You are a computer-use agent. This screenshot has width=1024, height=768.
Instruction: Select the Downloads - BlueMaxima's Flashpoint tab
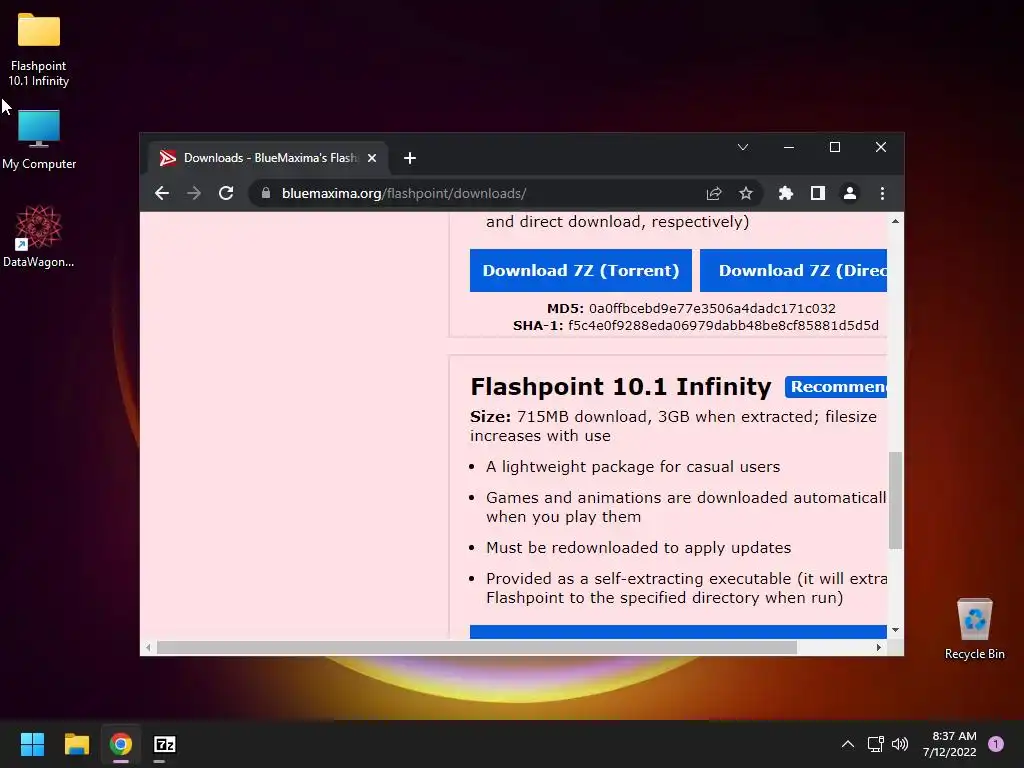(268, 158)
